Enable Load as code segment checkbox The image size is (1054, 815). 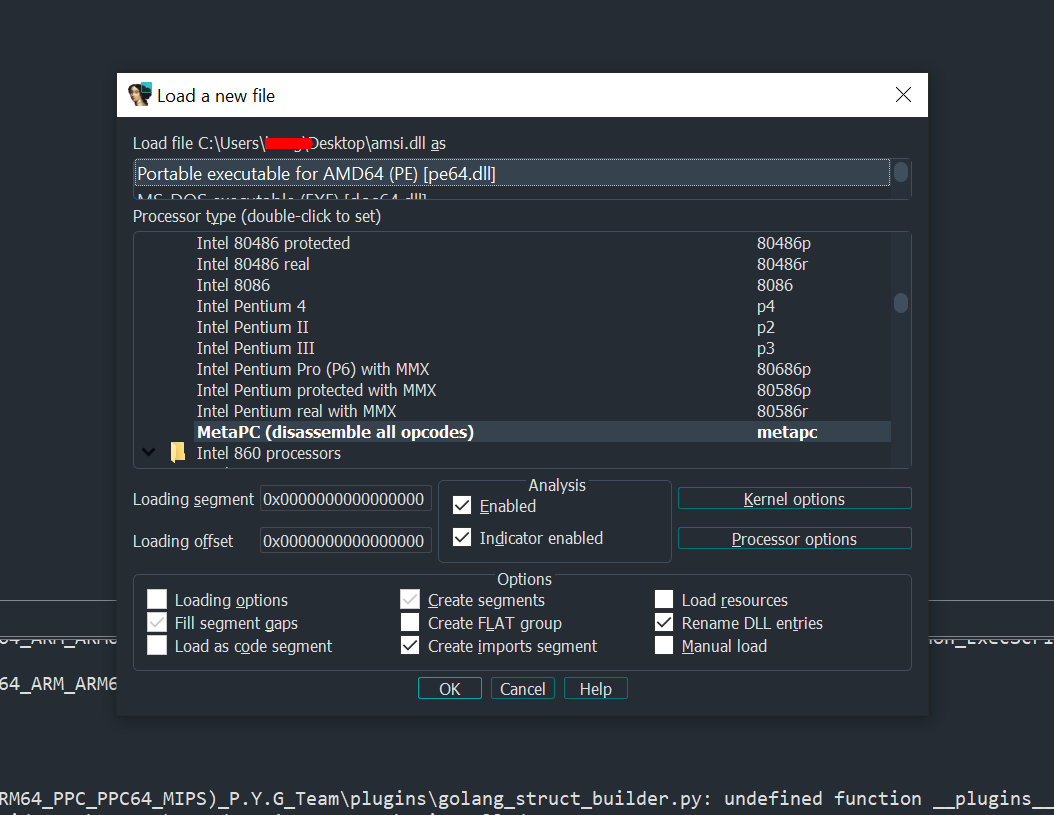157,646
